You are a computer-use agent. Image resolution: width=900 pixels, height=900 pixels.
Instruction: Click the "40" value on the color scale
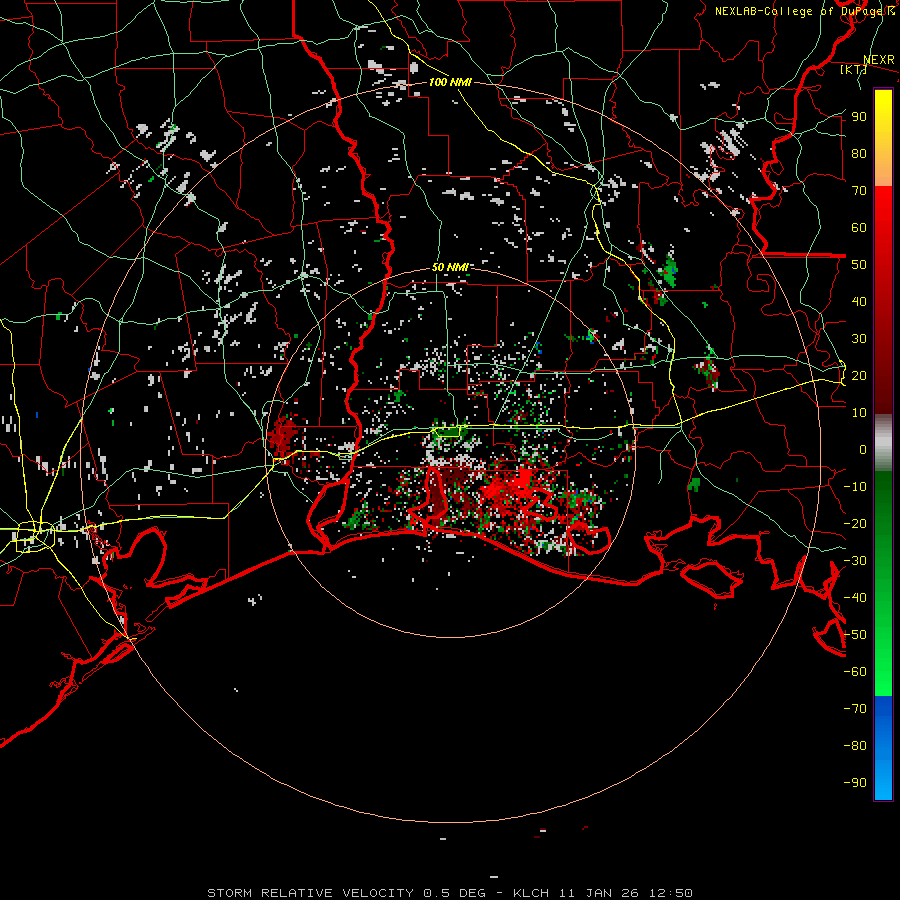(859, 301)
